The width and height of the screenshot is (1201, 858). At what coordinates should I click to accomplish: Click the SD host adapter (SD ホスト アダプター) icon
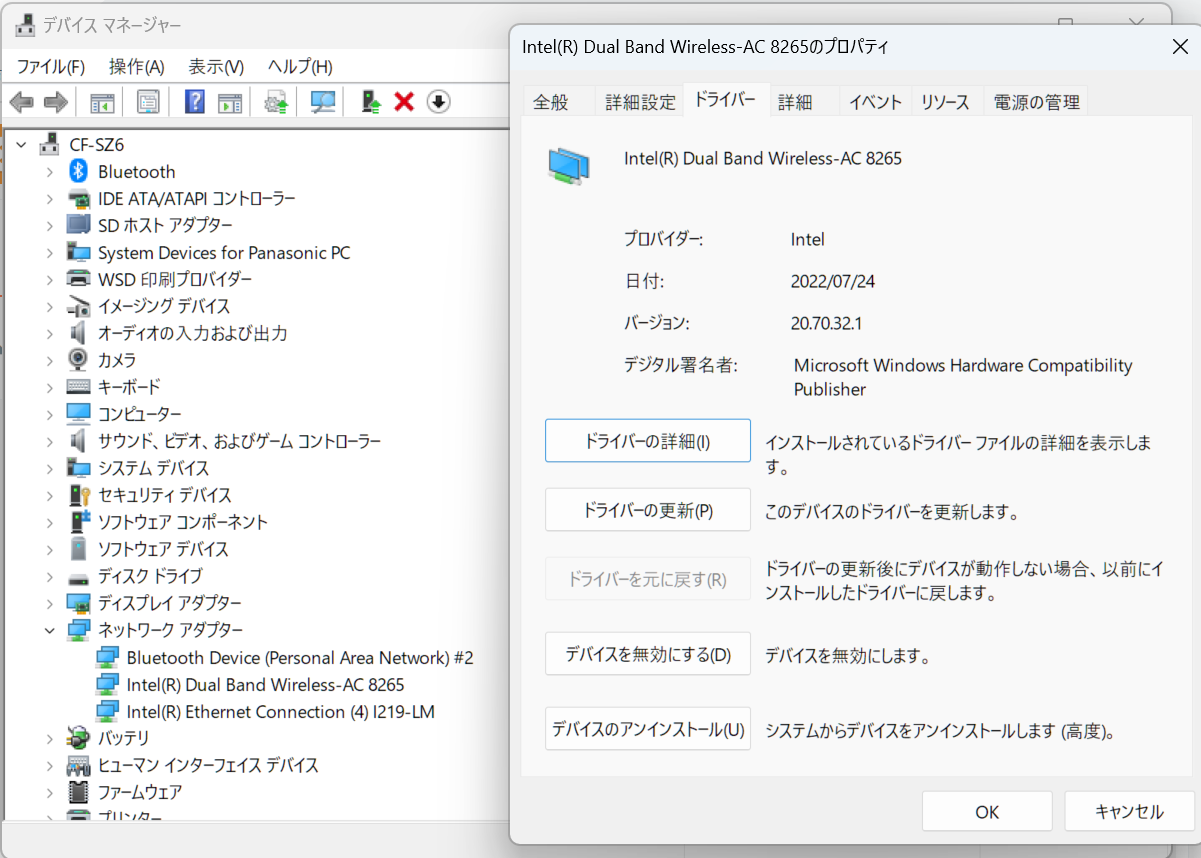[78, 225]
